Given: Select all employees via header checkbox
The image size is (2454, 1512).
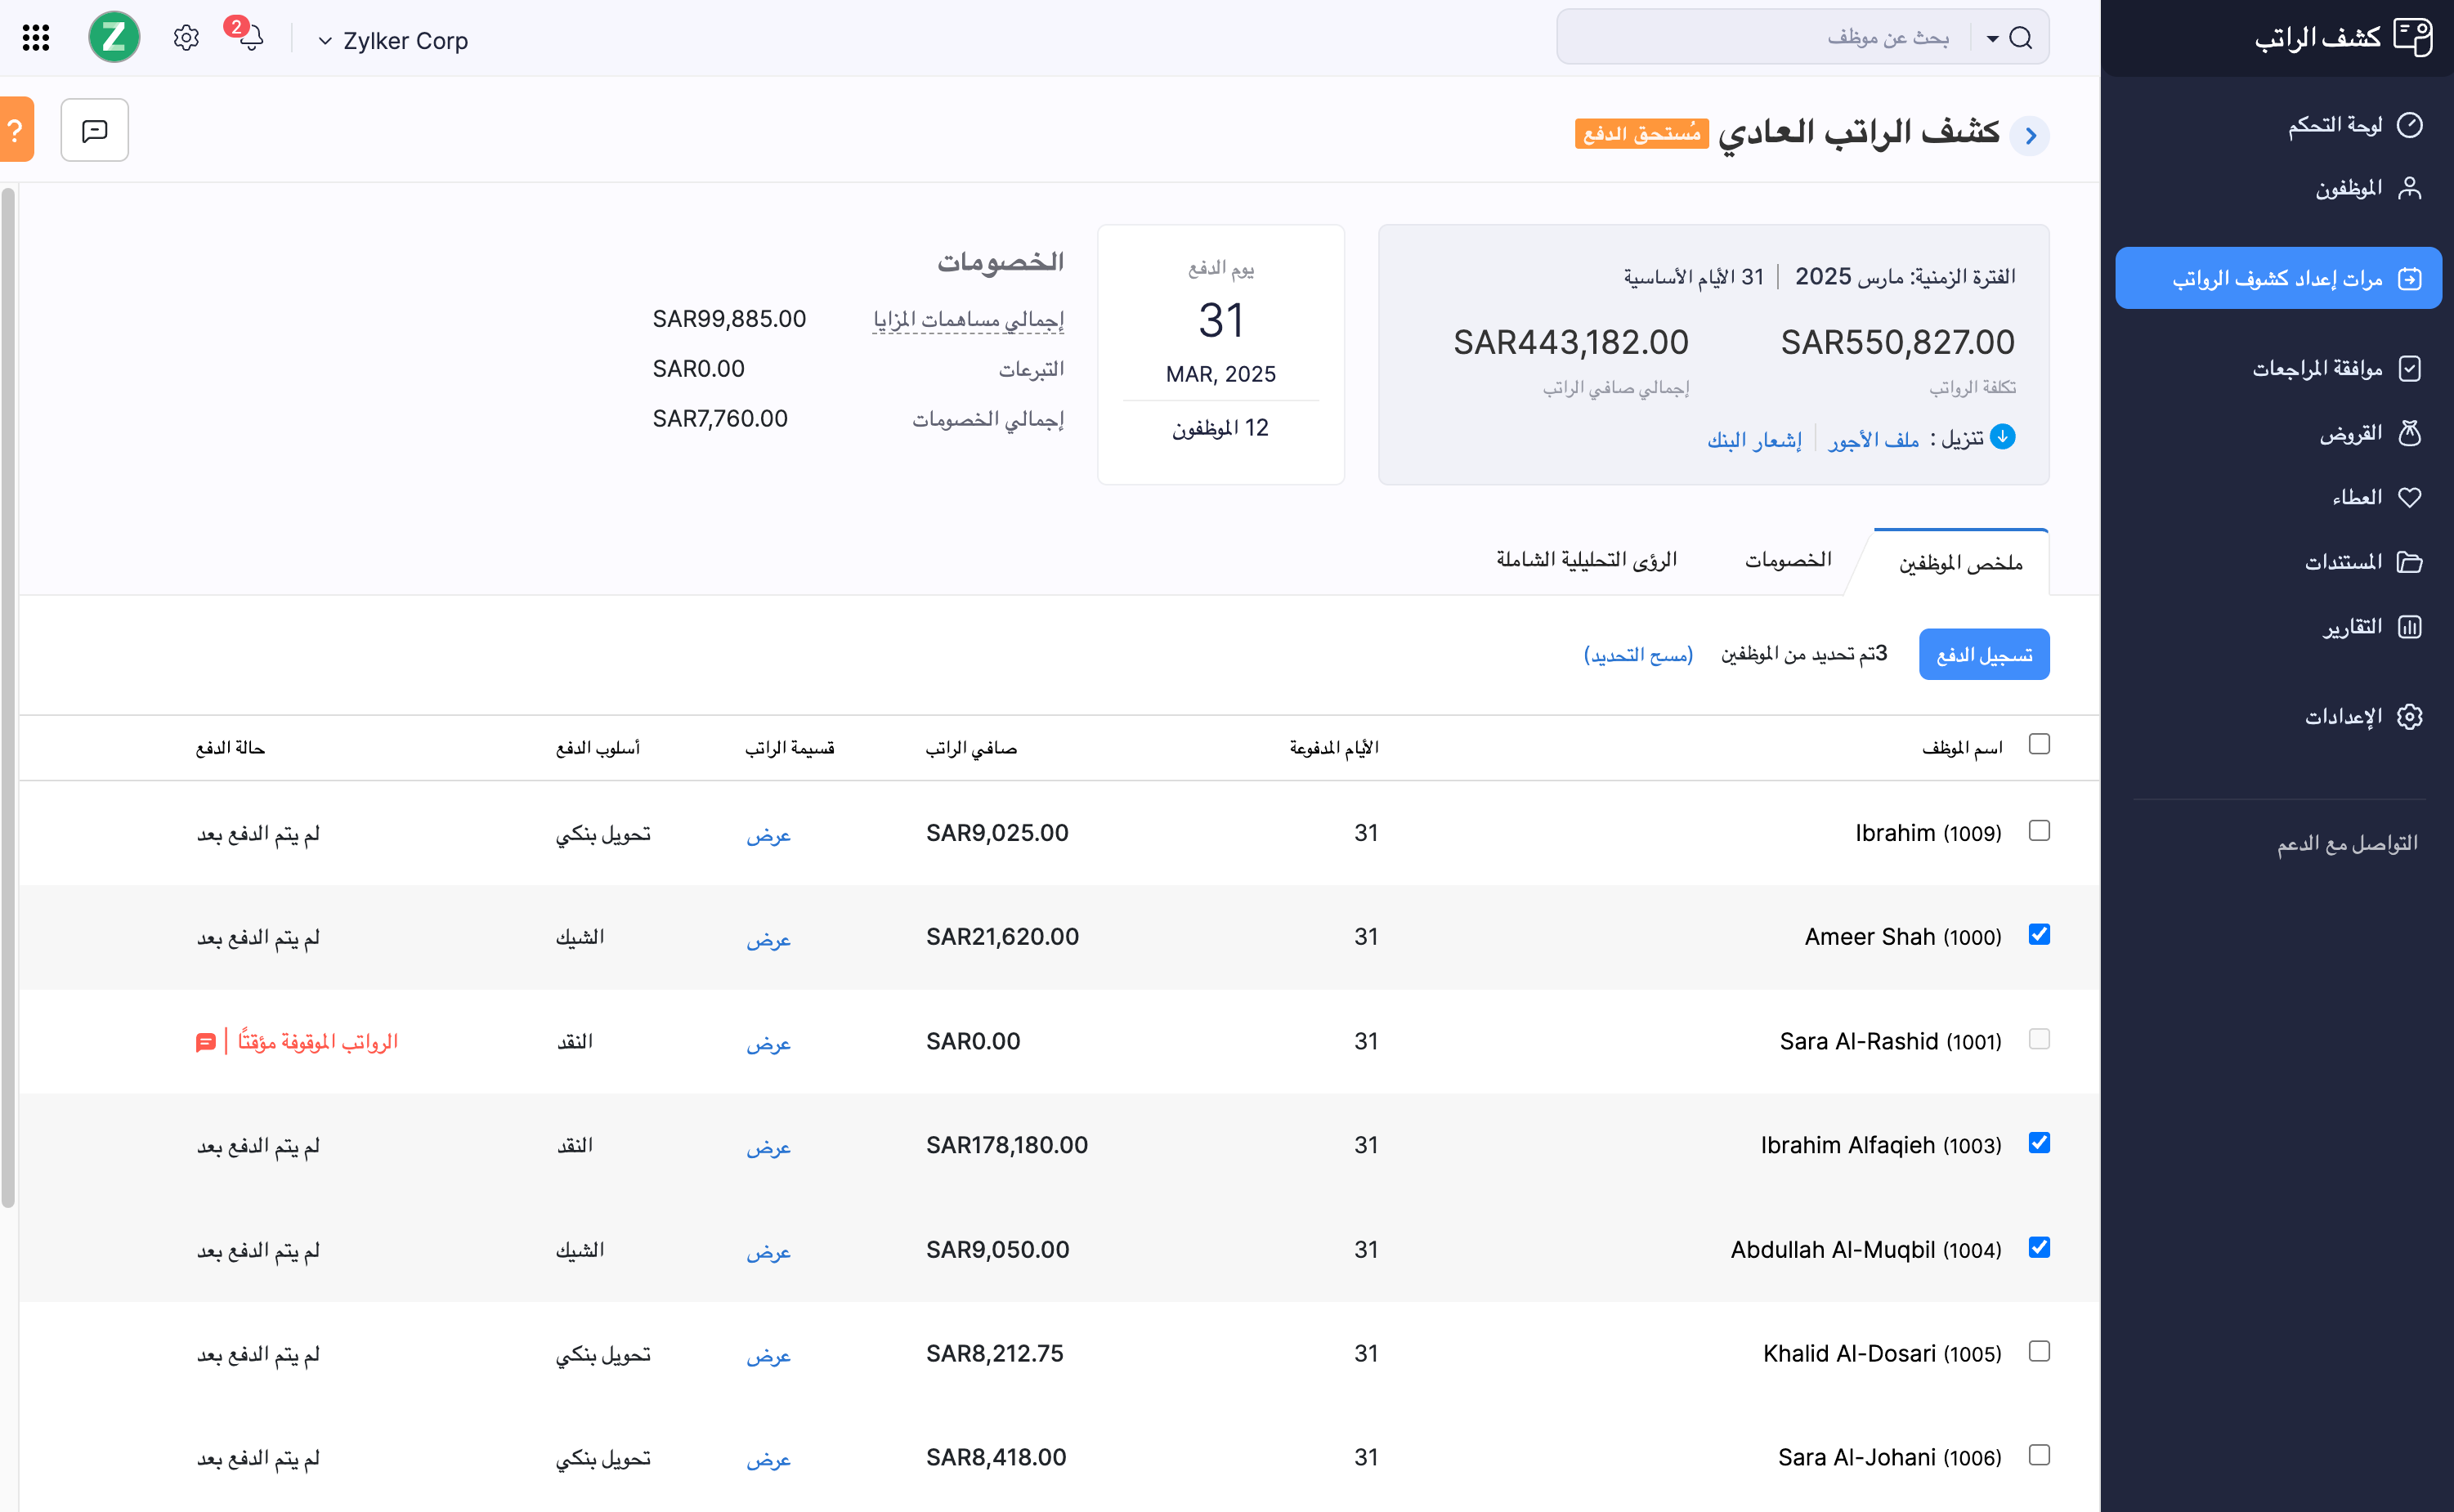Looking at the screenshot, I should click(2040, 744).
